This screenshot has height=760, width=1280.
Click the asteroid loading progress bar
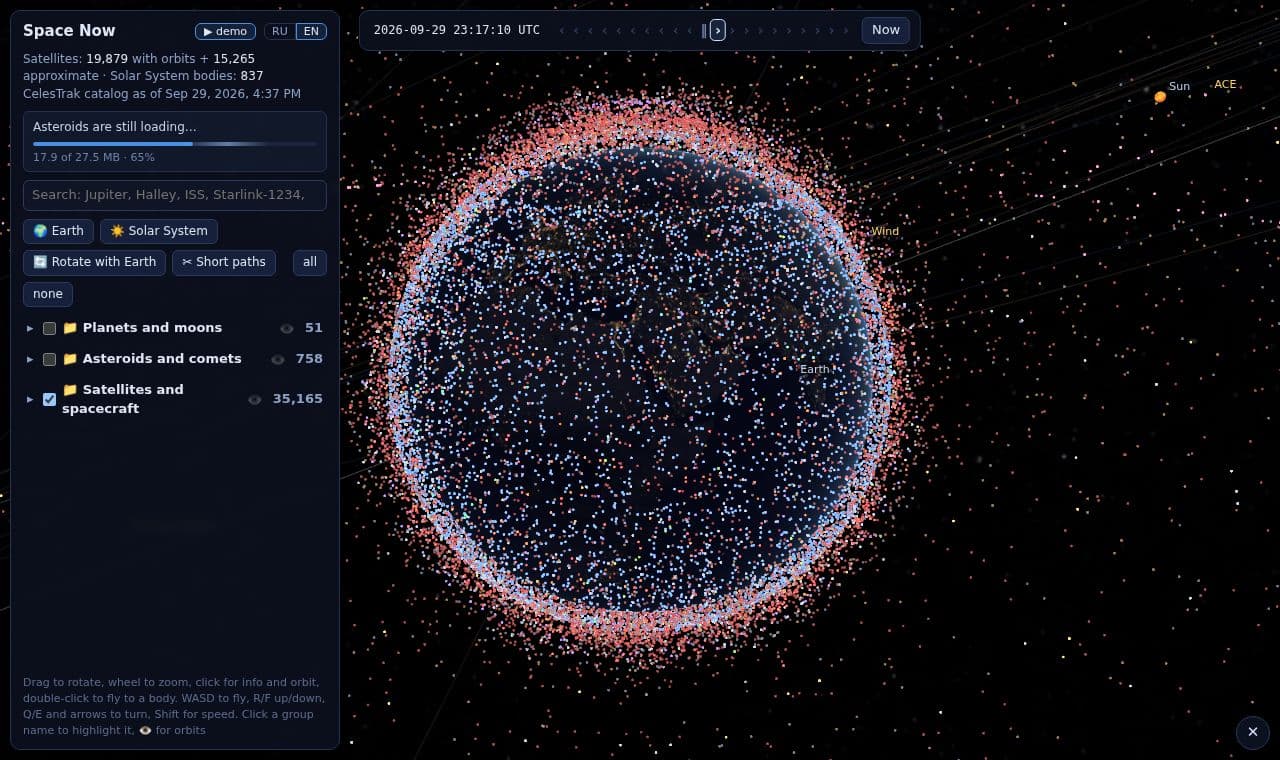click(175, 144)
